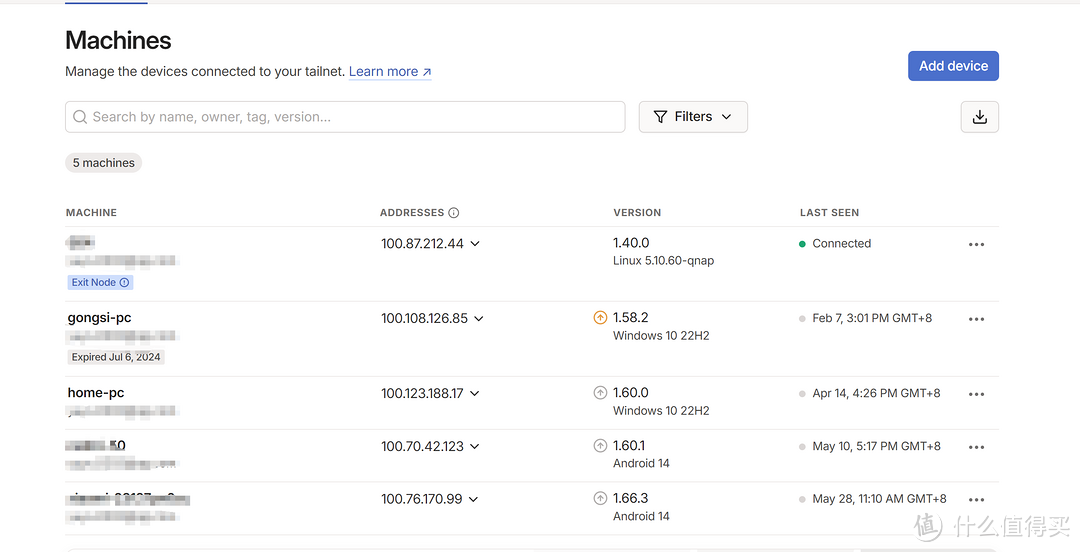1080x552 pixels.
Task: Open three-dot menu for home-pc
Action: [x=976, y=394]
